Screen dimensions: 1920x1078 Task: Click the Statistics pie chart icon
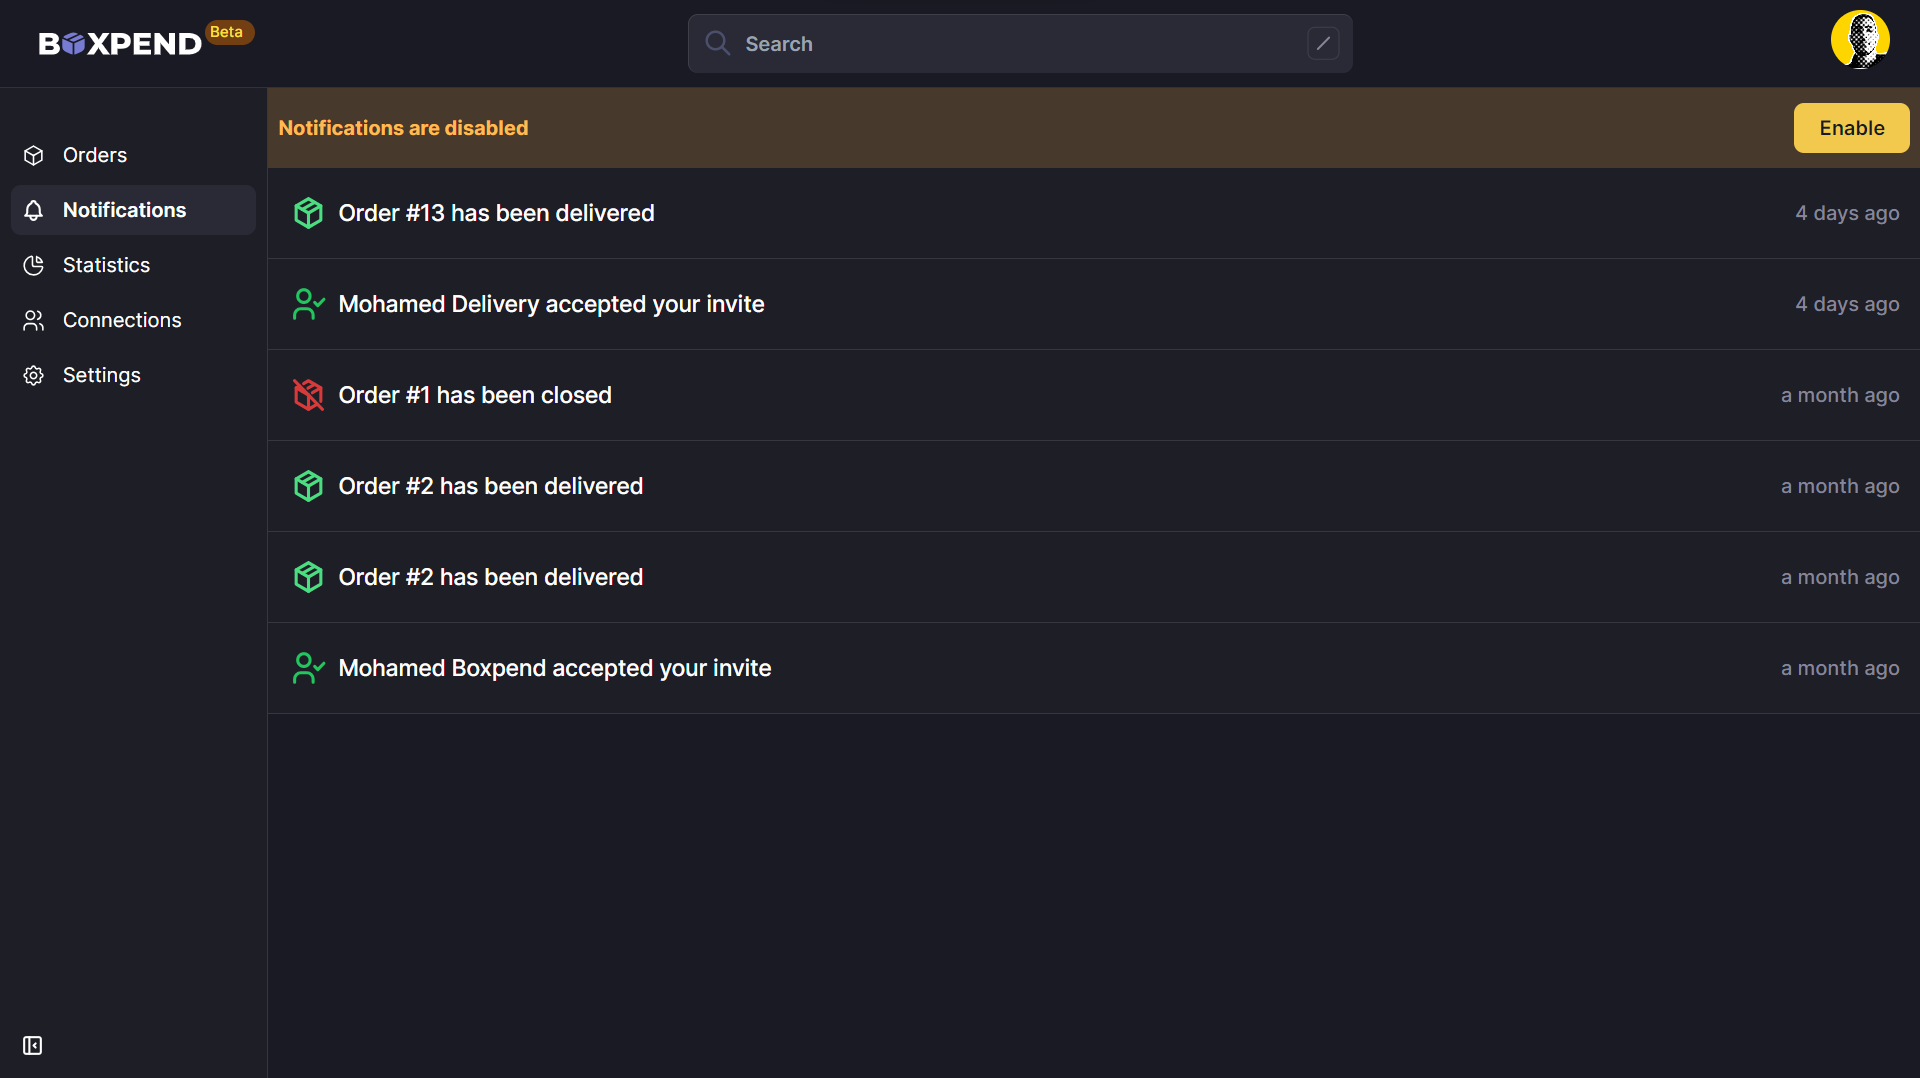tap(34, 265)
